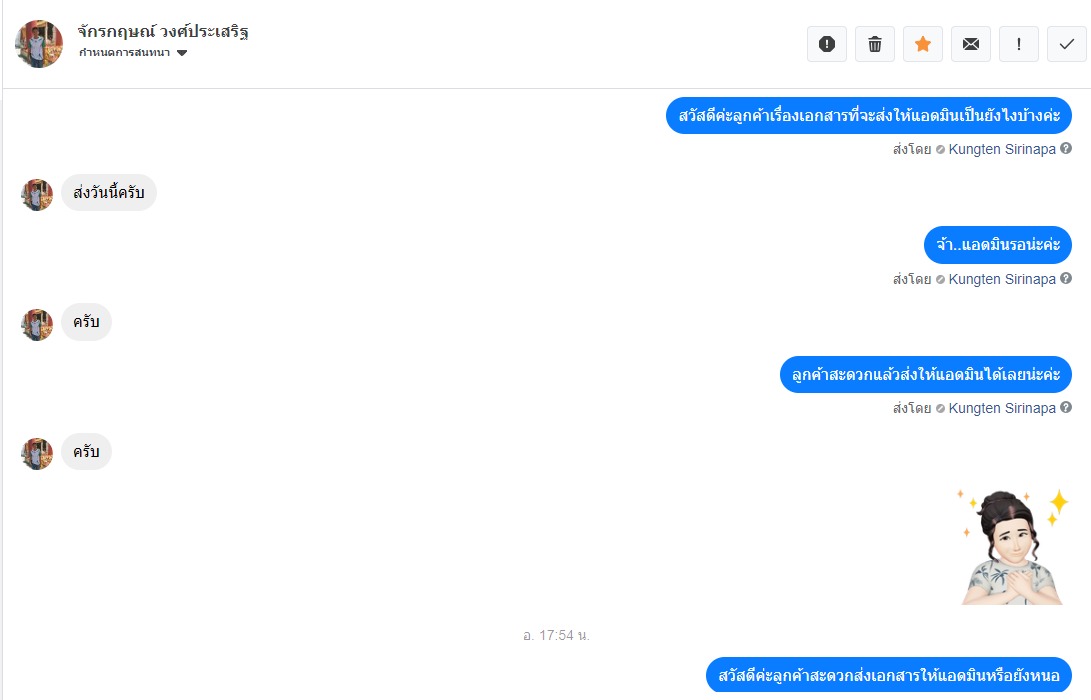This screenshot has height=700, width=1091.
Task: Open จักรกฤษณ์ วงศ์ประเสริฐ profile name
Action: tap(163, 31)
